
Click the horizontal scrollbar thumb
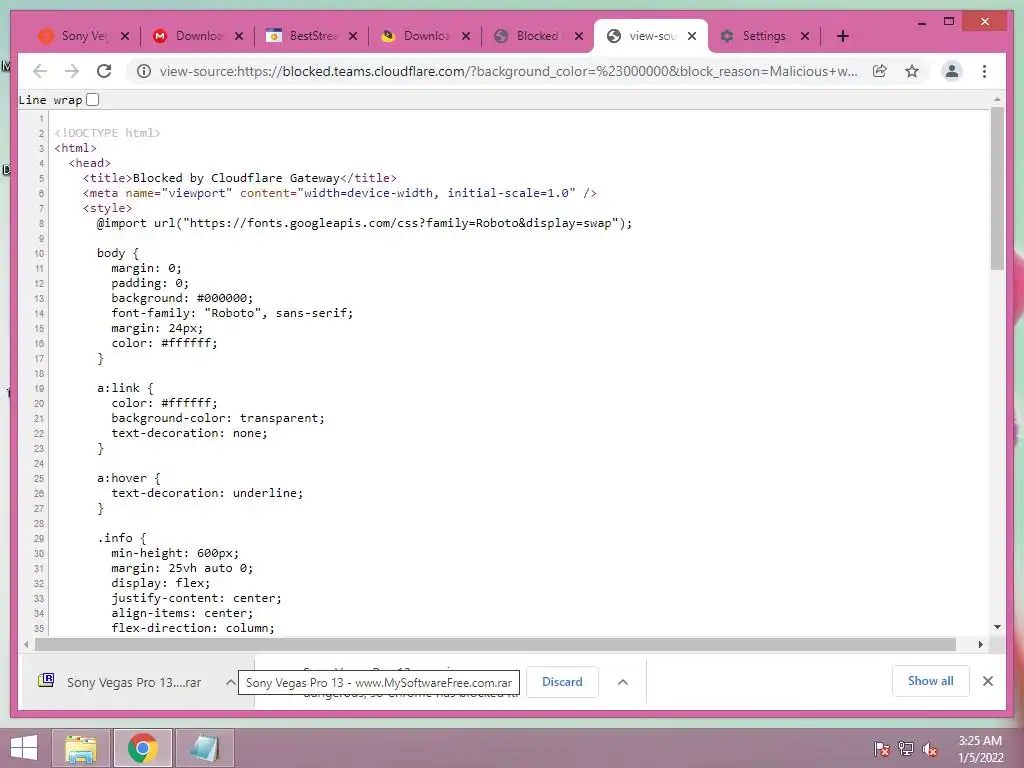pos(495,645)
